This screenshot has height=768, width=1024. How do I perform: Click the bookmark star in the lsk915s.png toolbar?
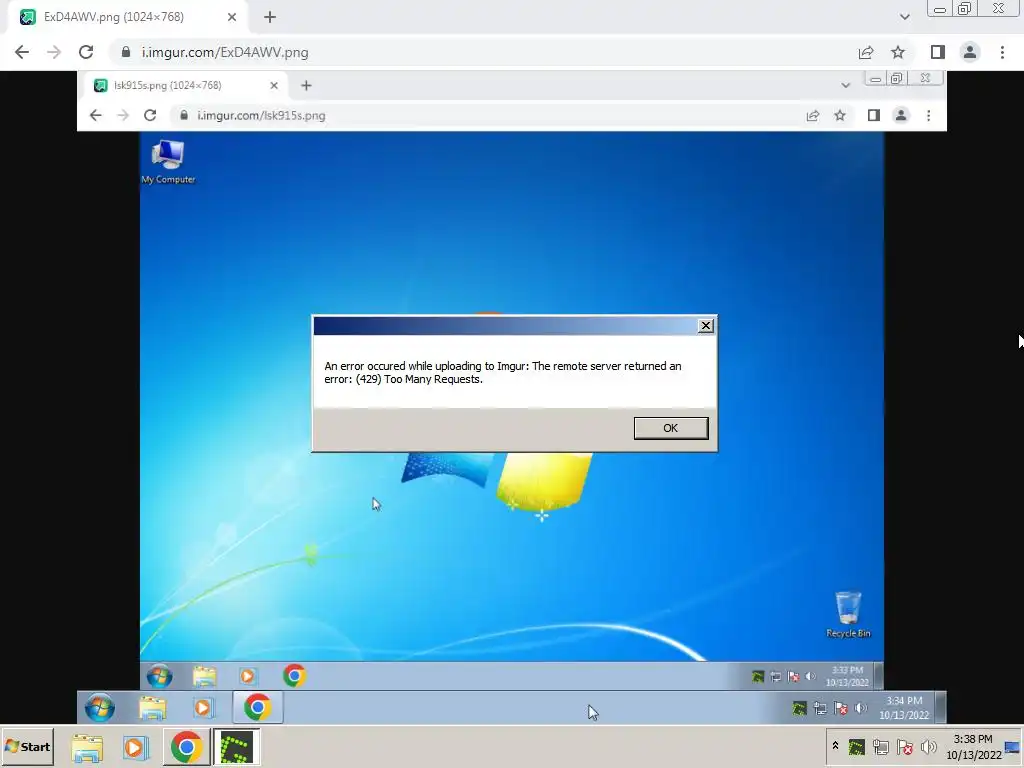[x=840, y=116]
